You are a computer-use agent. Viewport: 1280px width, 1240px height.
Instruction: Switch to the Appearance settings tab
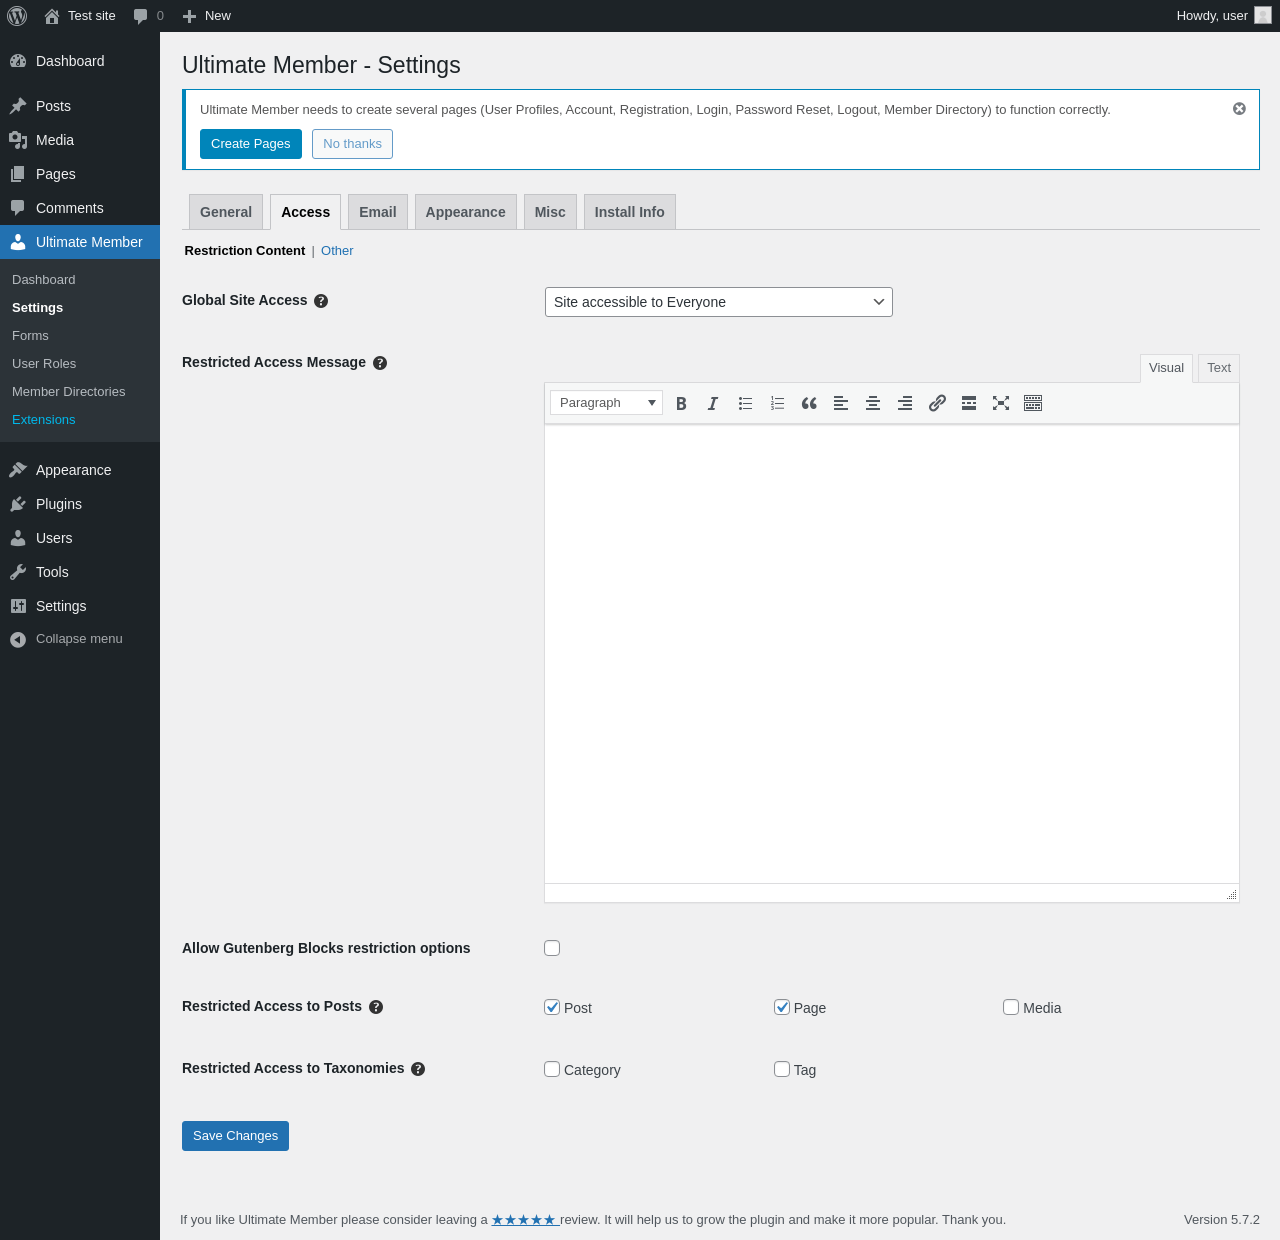(466, 212)
